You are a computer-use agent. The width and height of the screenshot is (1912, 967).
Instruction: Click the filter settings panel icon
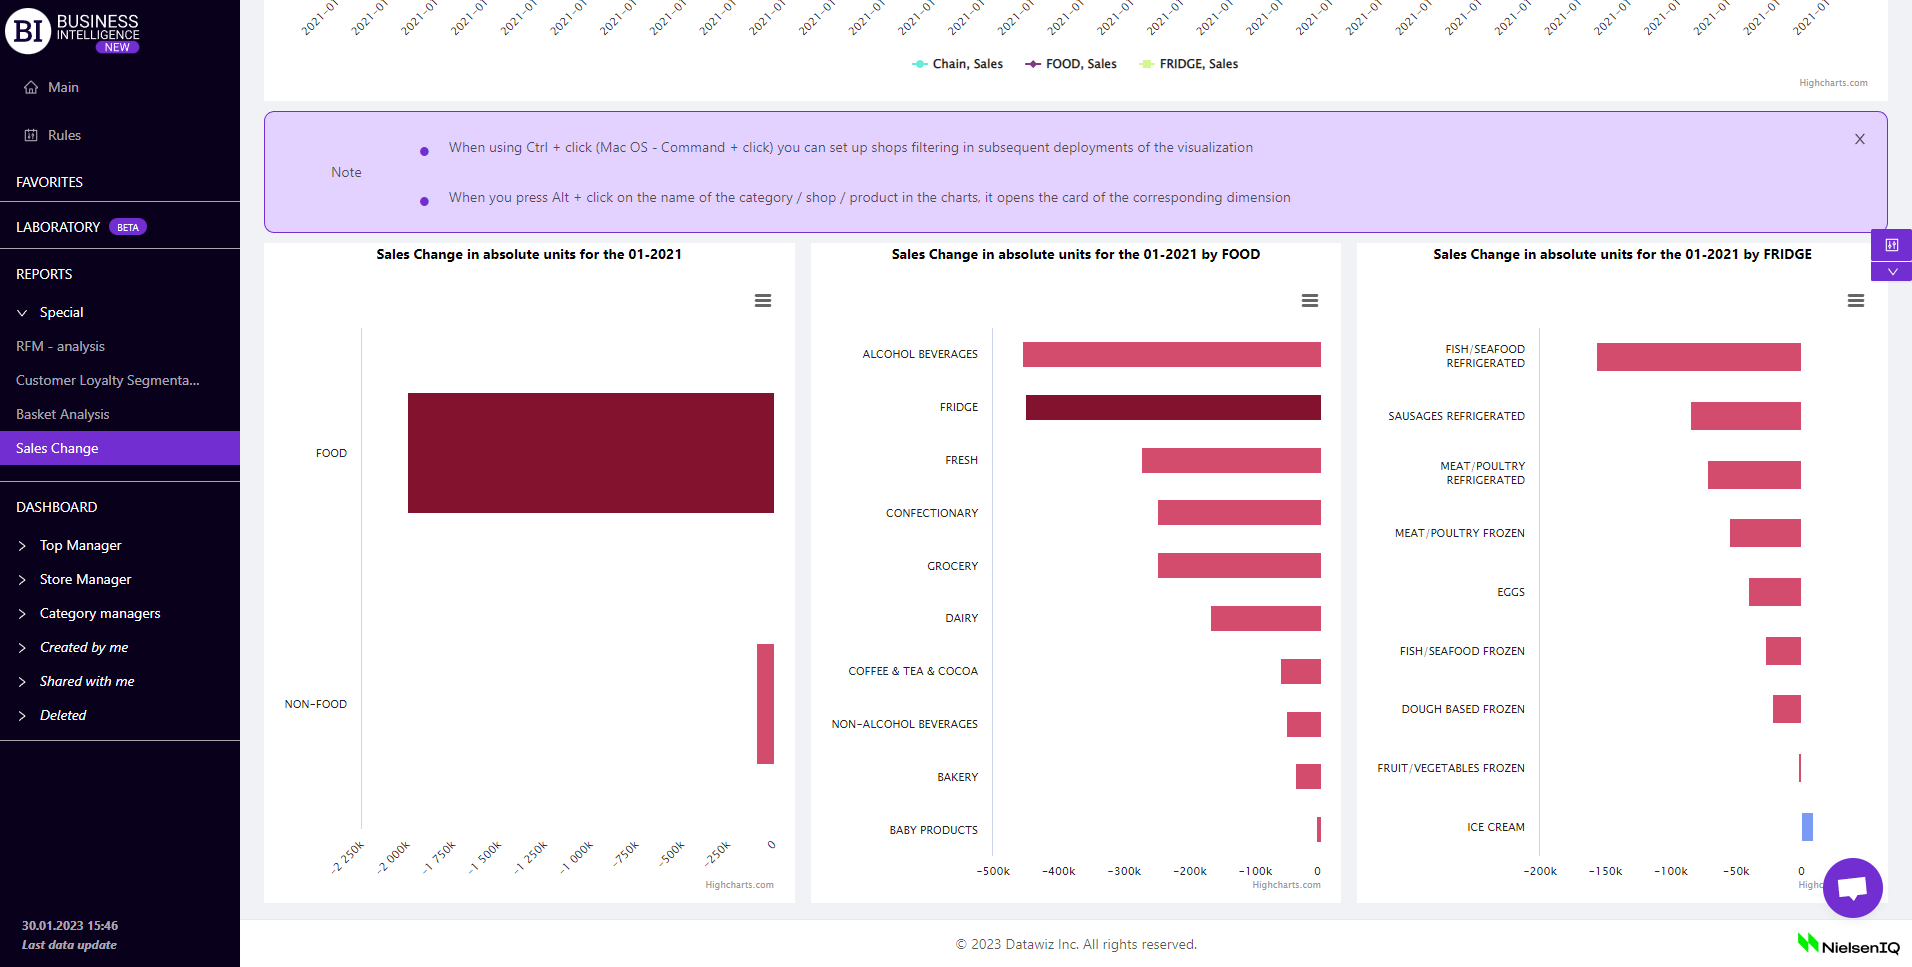1891,245
